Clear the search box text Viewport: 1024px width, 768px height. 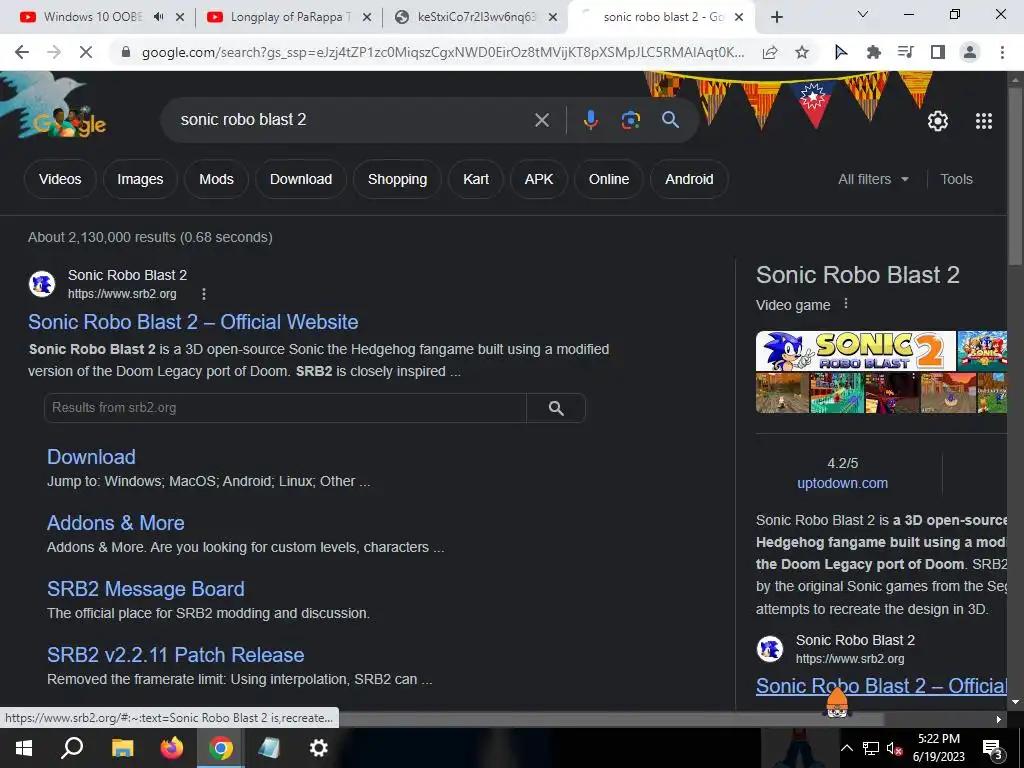[x=542, y=120]
